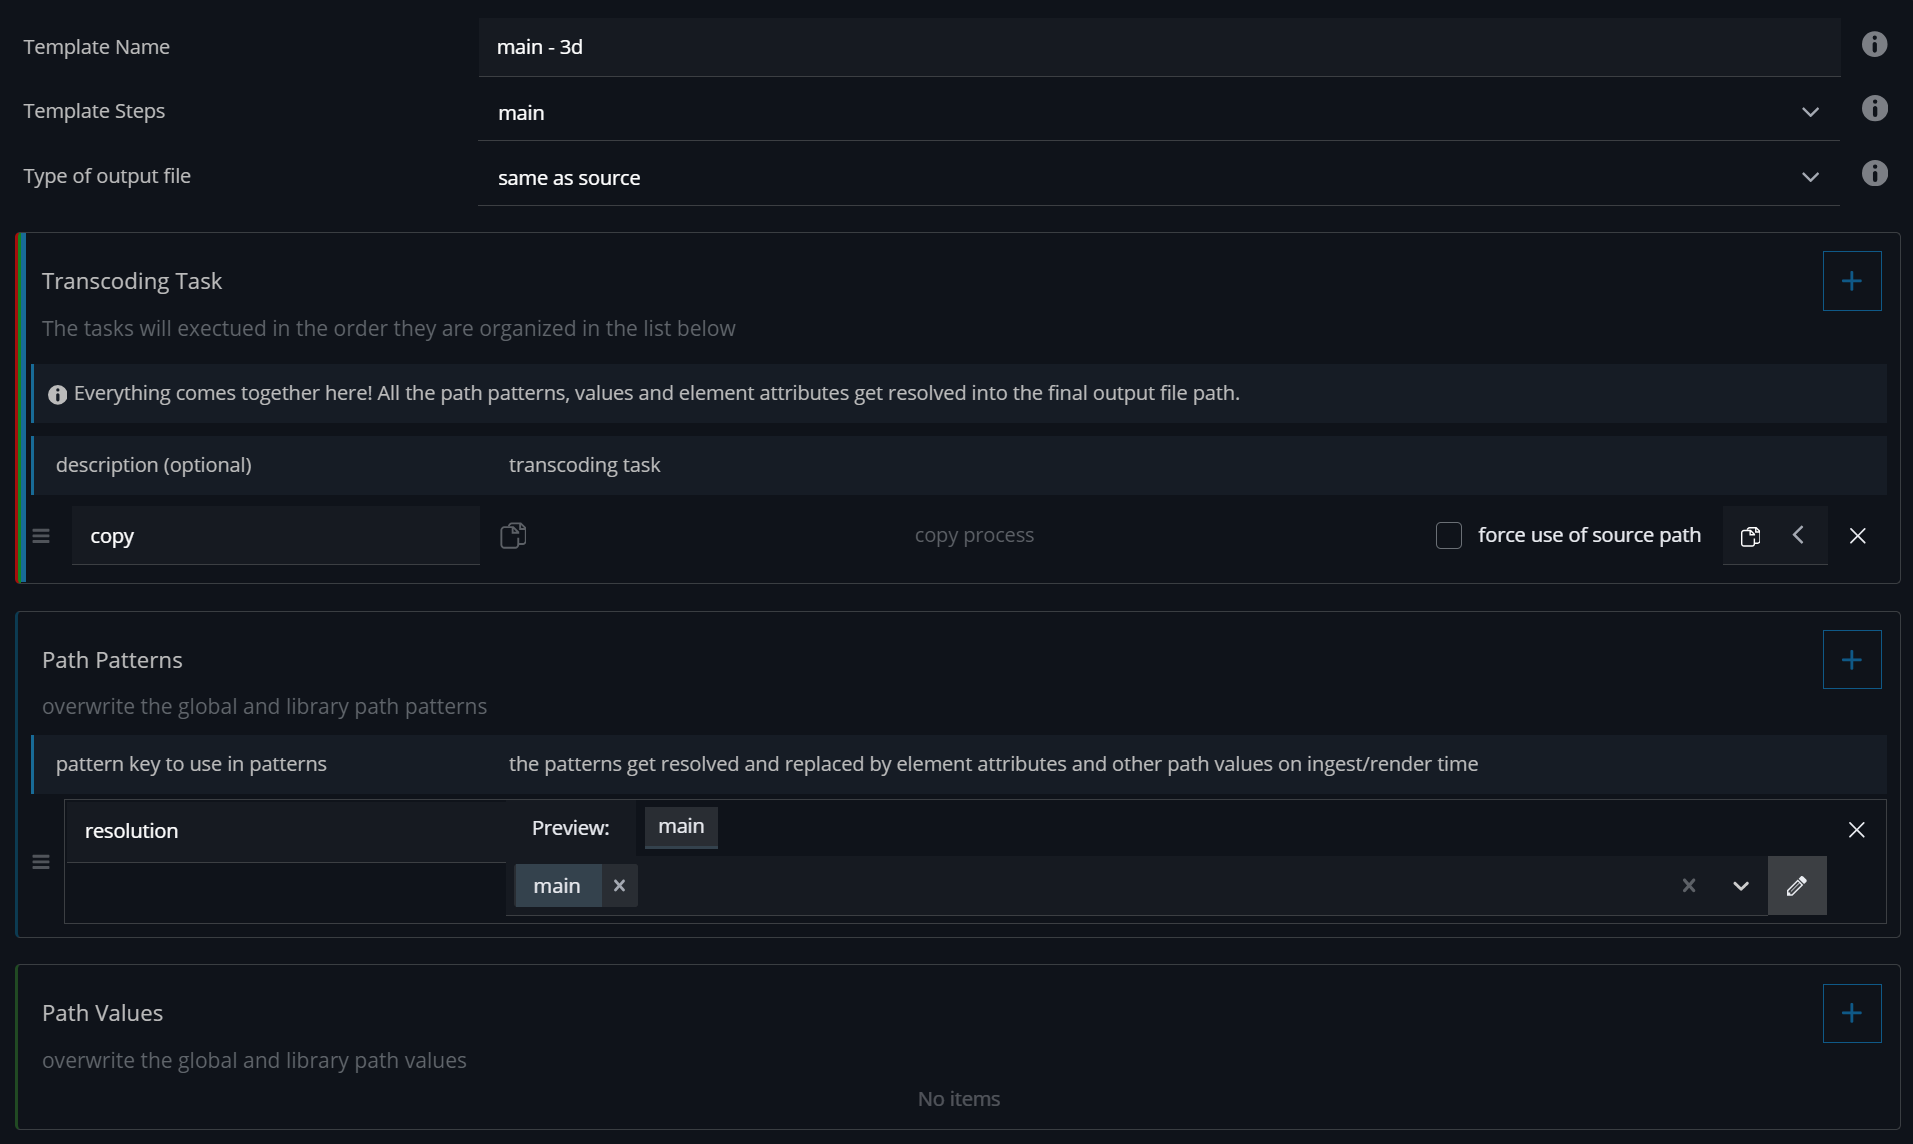This screenshot has width=1913, height=1144.
Task: Grab the drag handle of resolution row
Action: (x=41, y=862)
